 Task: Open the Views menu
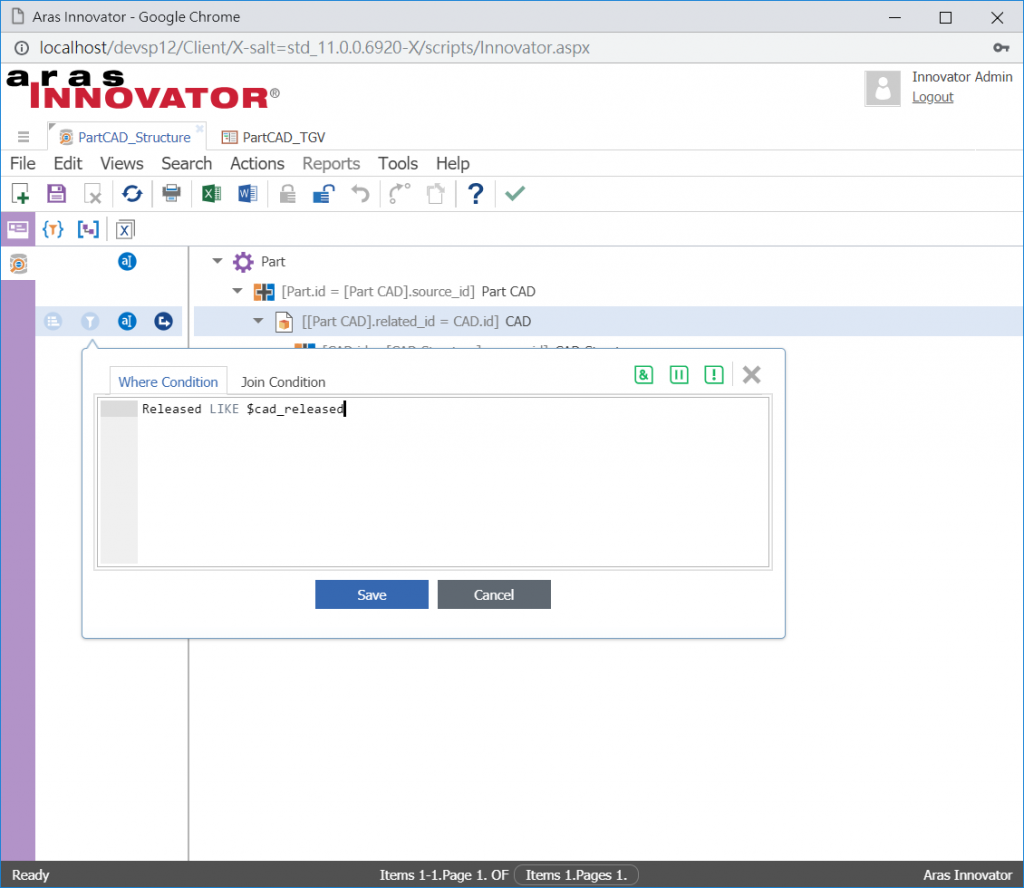click(121, 163)
